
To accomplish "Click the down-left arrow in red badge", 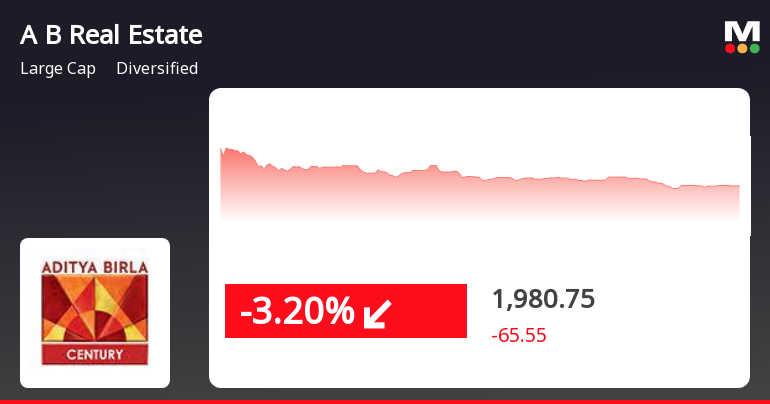I will (378, 313).
